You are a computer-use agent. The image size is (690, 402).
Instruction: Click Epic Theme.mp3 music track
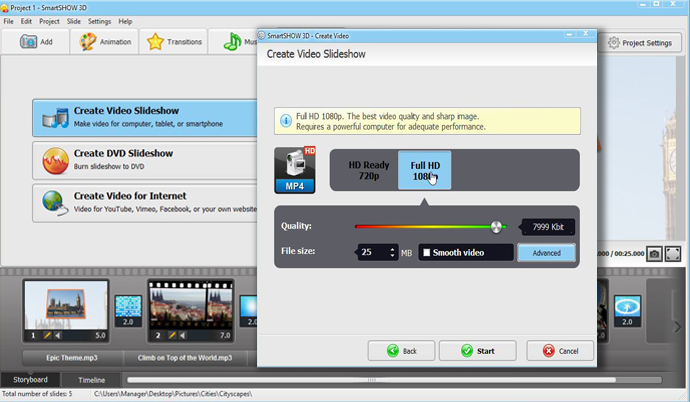(x=72, y=358)
